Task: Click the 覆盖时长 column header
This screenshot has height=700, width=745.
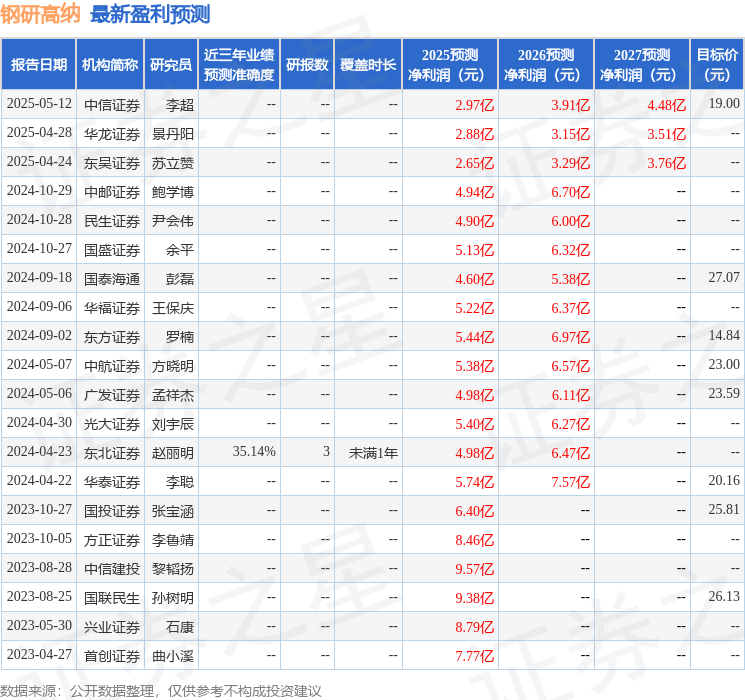Action: (x=368, y=65)
